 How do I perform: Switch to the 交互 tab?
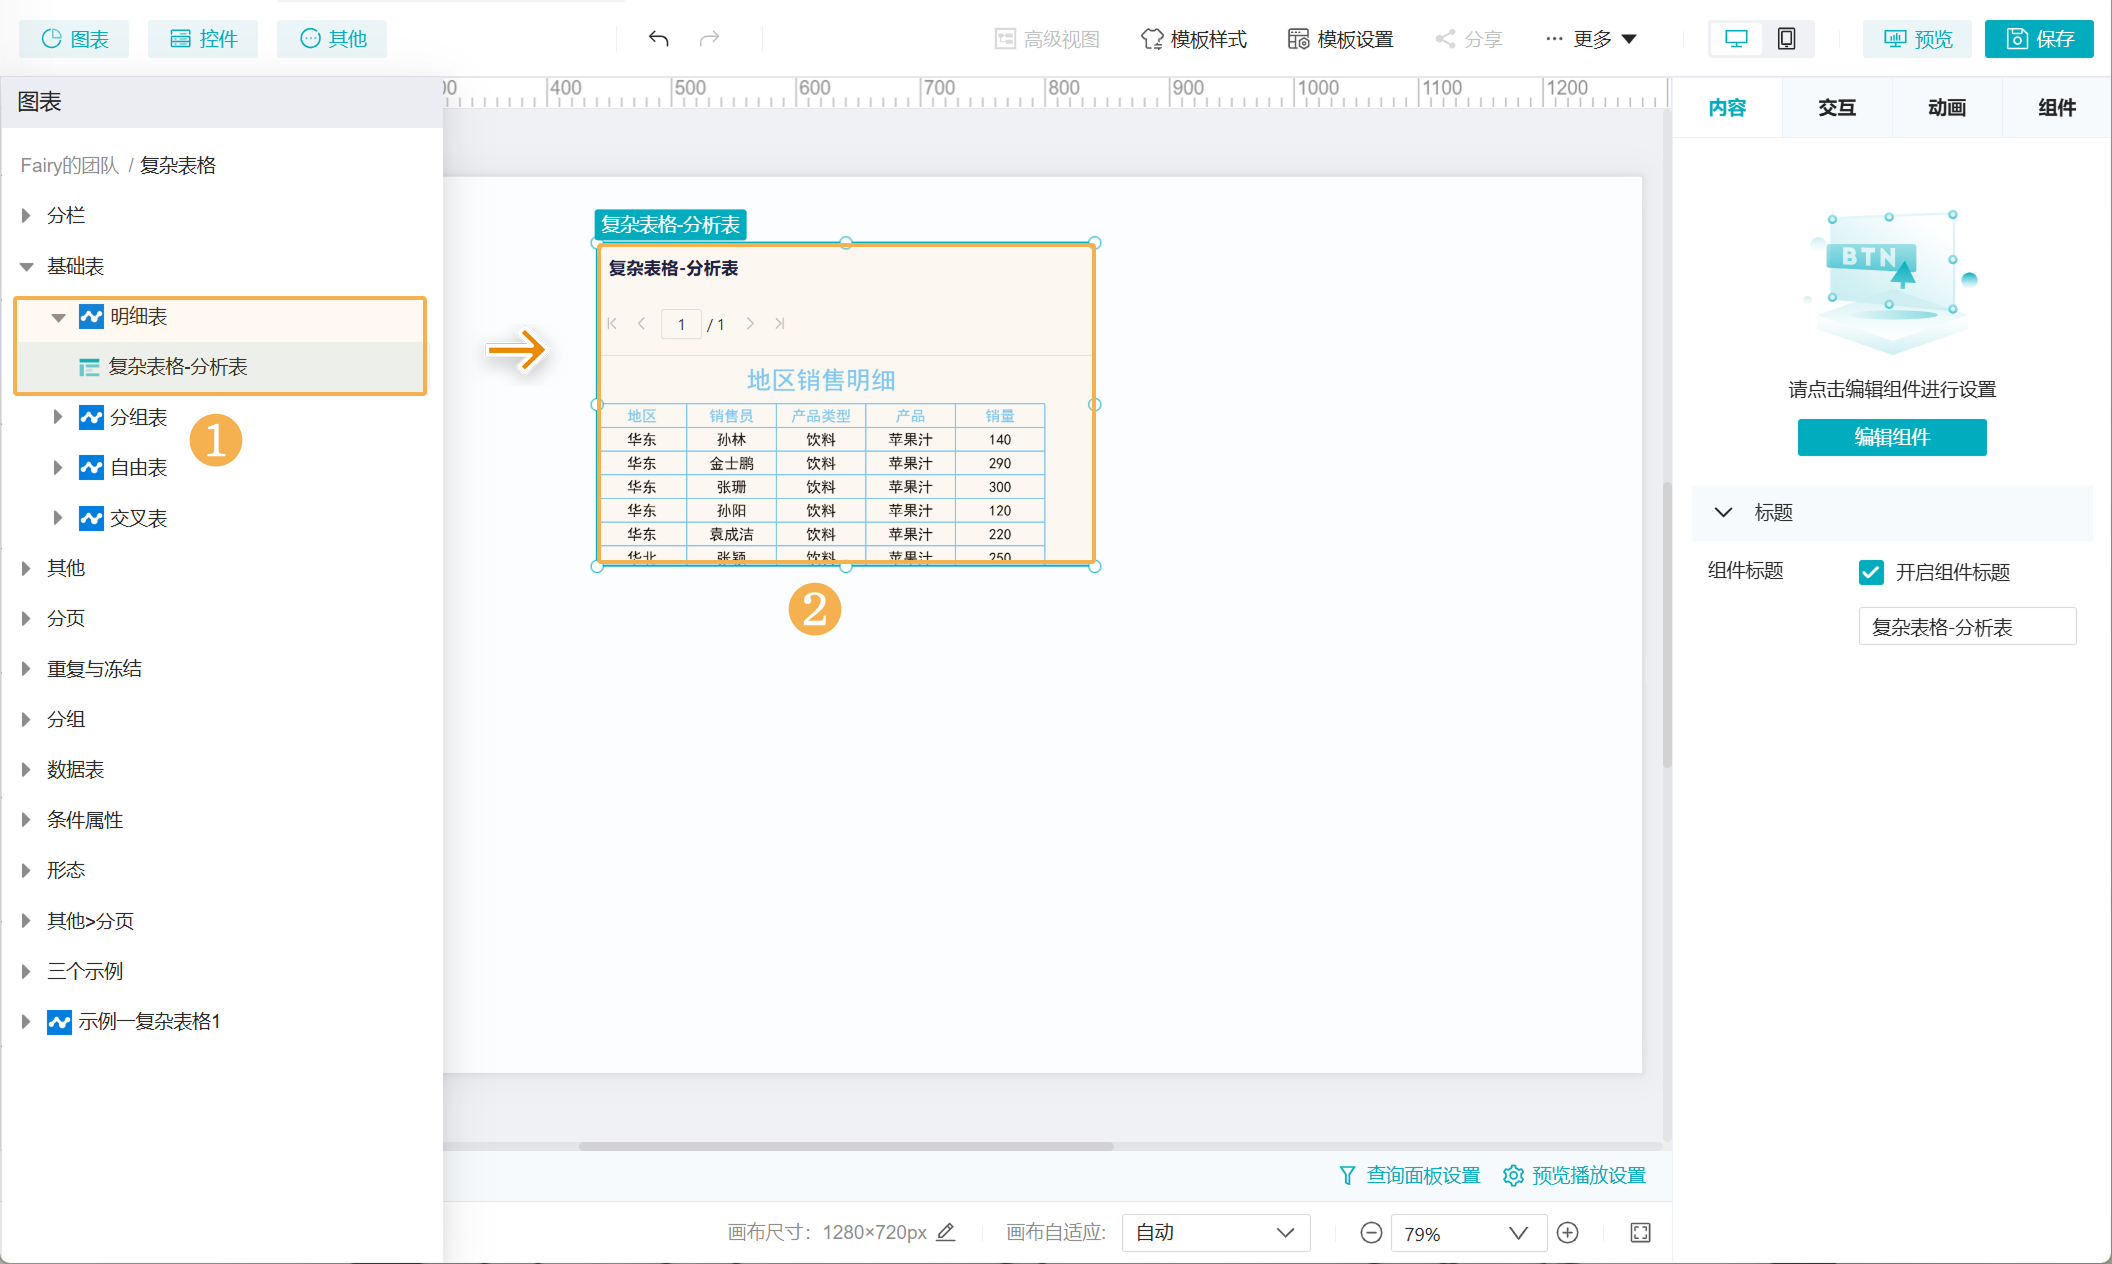point(1837,107)
